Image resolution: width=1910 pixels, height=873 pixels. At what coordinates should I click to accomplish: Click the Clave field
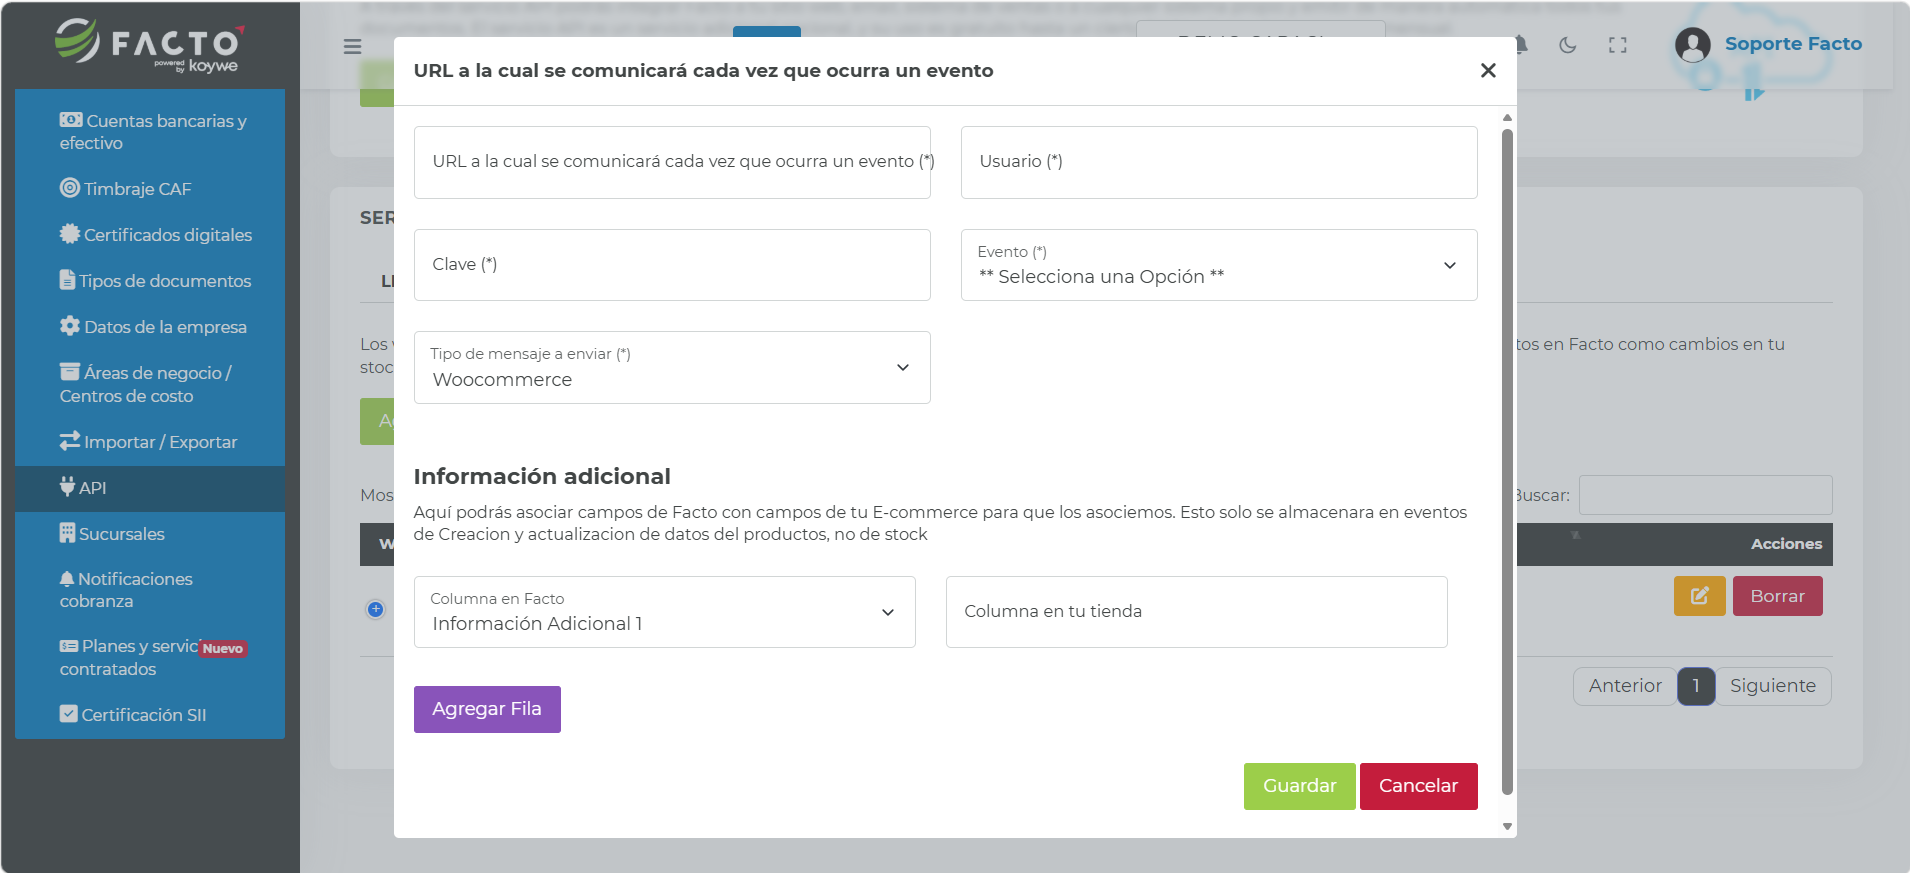[x=672, y=265]
